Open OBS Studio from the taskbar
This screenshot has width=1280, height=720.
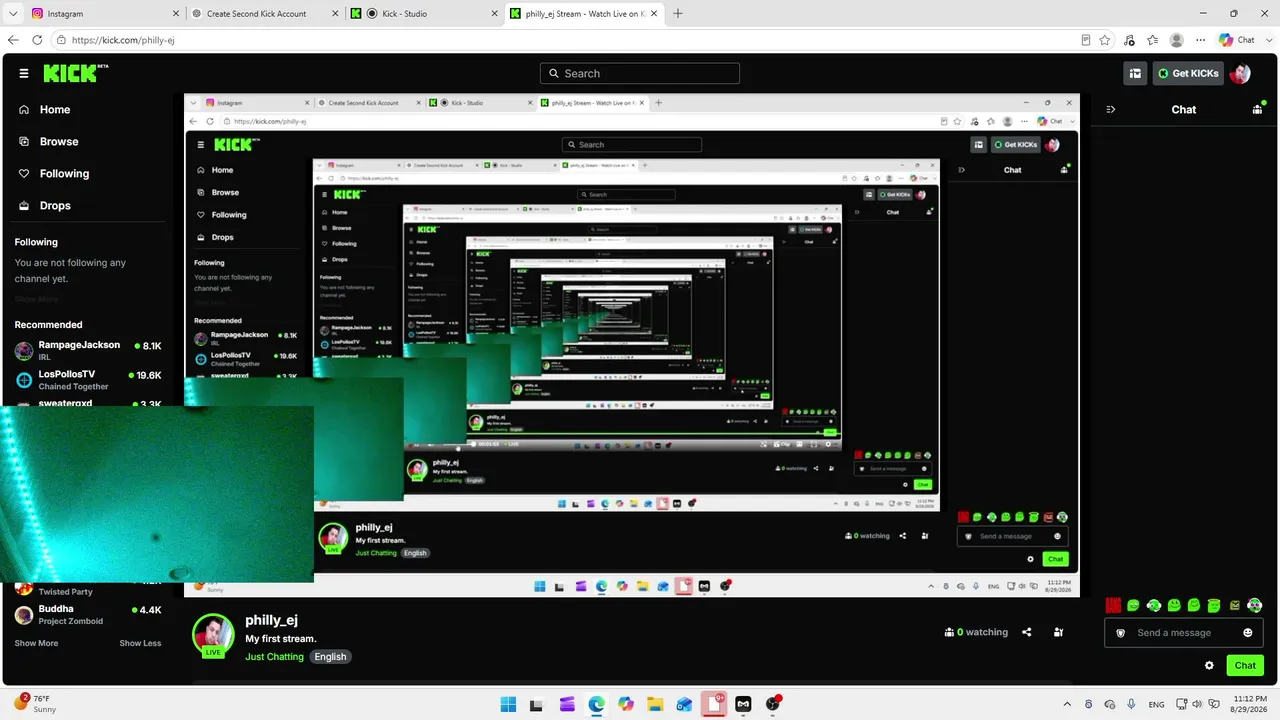click(x=772, y=703)
